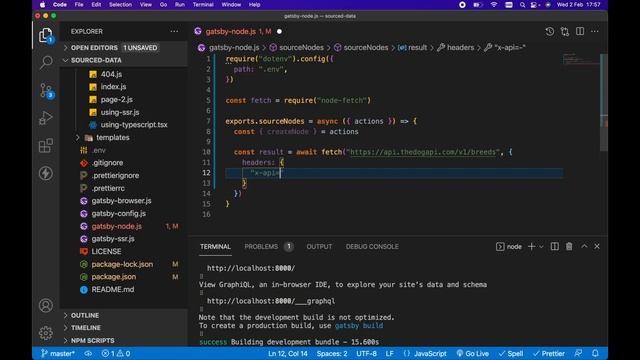Select the Terminal panel tab
The width and height of the screenshot is (640, 360).
[215, 247]
